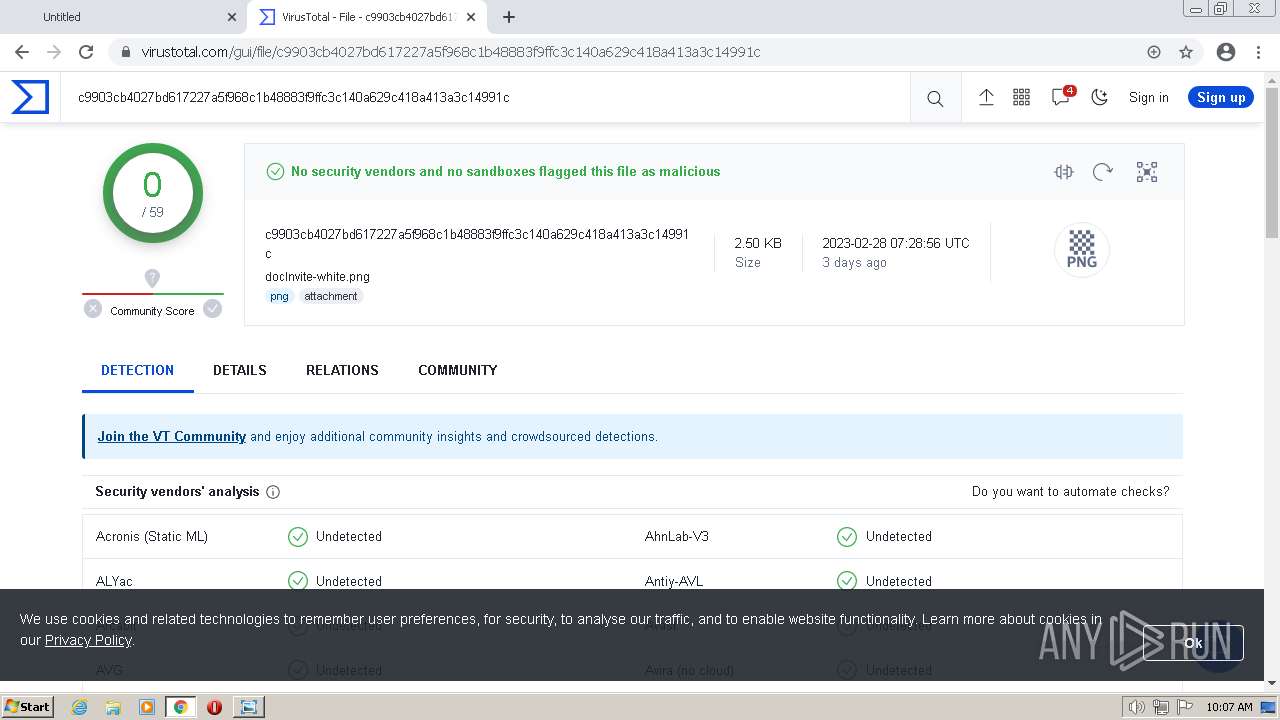The width and height of the screenshot is (1280, 720).
Task: Click the png tag chip
Action: [279, 296]
